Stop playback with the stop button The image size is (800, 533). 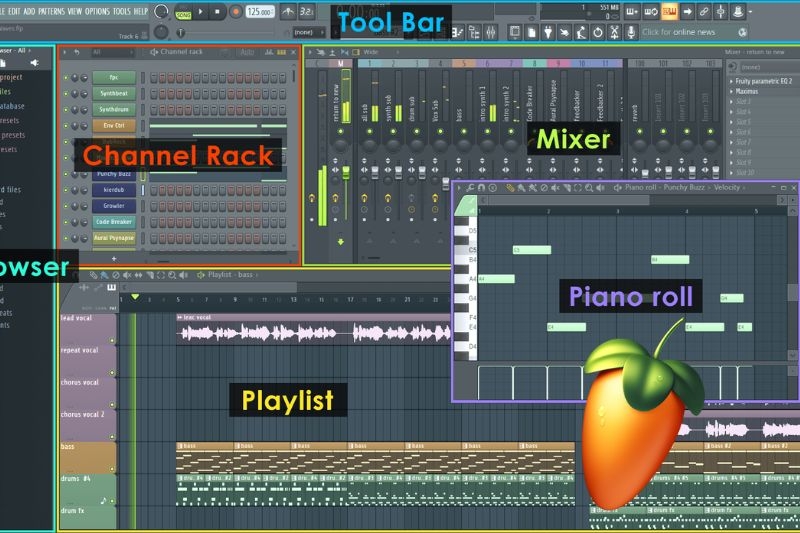coord(218,11)
